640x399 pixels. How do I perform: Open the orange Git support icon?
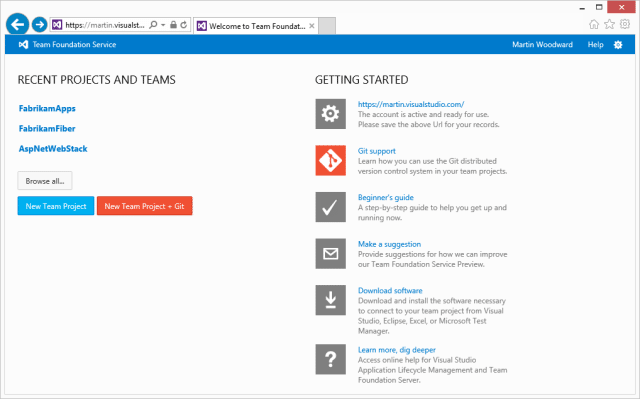tap(330, 160)
